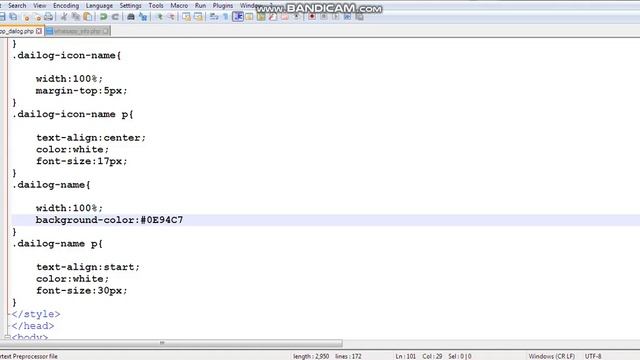Click the 'Ln : 101' status bar entry

[x=405, y=356]
